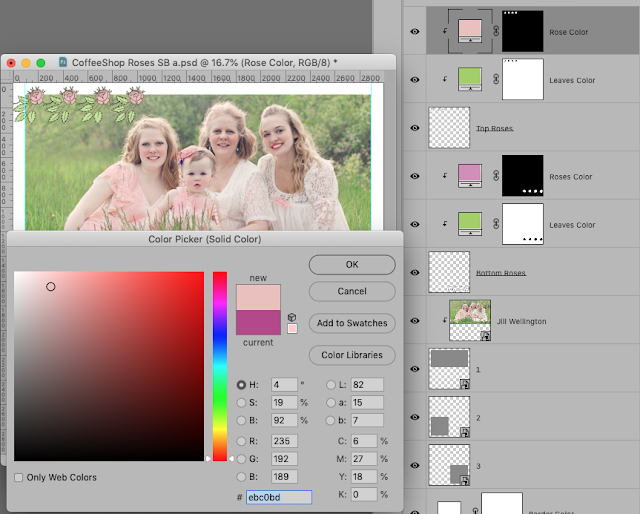Select the Lab b radio button
640x514 pixels.
331,420
